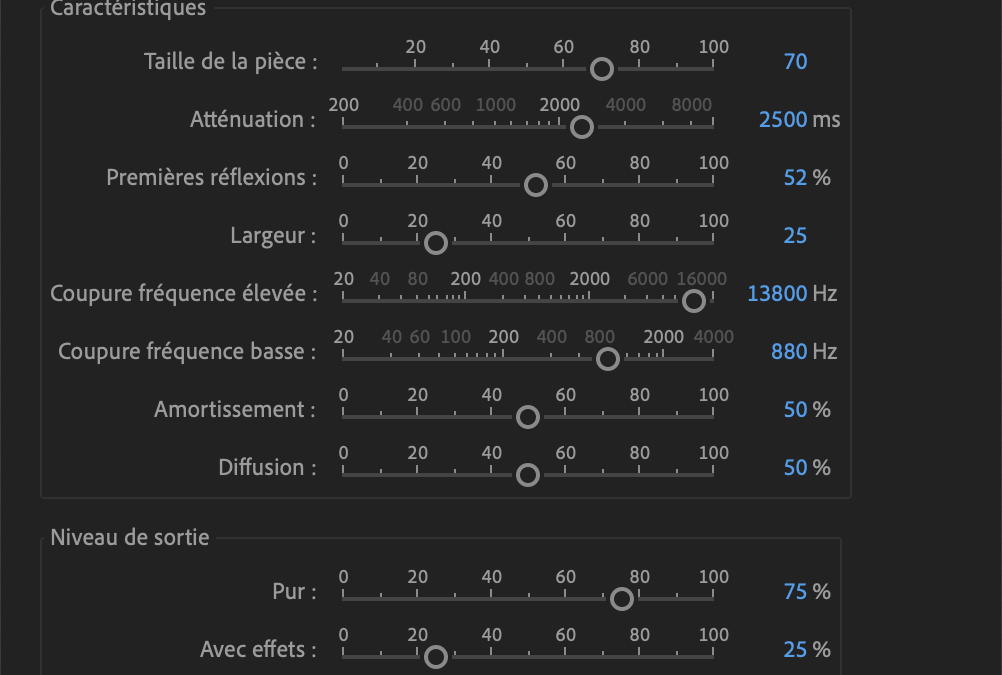Edit the Avec effets value 25
The width and height of the screenshot is (1002, 675).
[796, 649]
